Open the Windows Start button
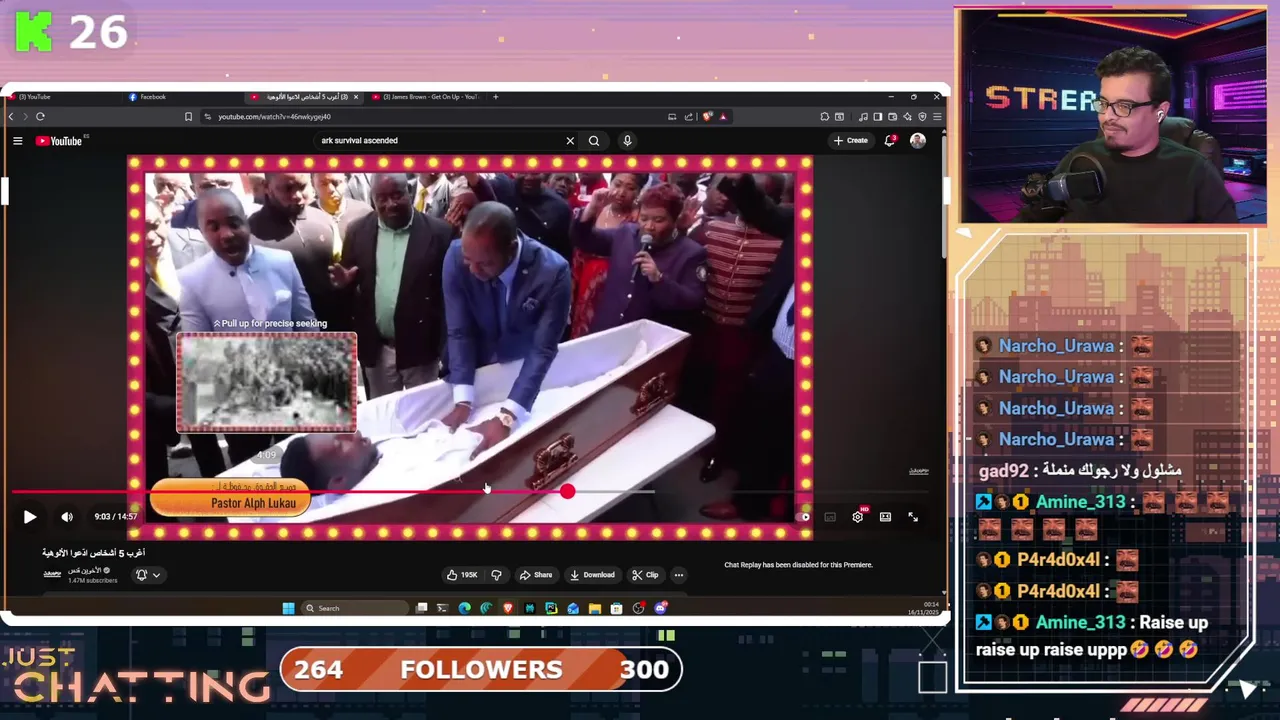 (288, 608)
